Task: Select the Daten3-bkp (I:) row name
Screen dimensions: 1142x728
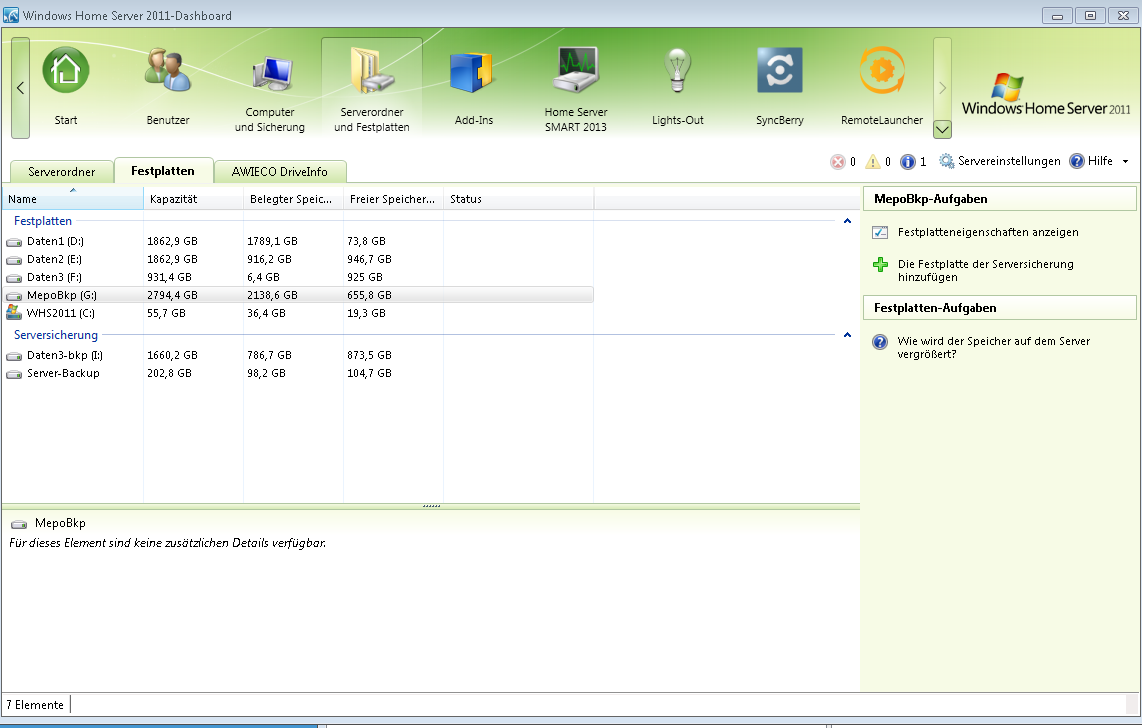Action: pyautogui.click(x=65, y=355)
